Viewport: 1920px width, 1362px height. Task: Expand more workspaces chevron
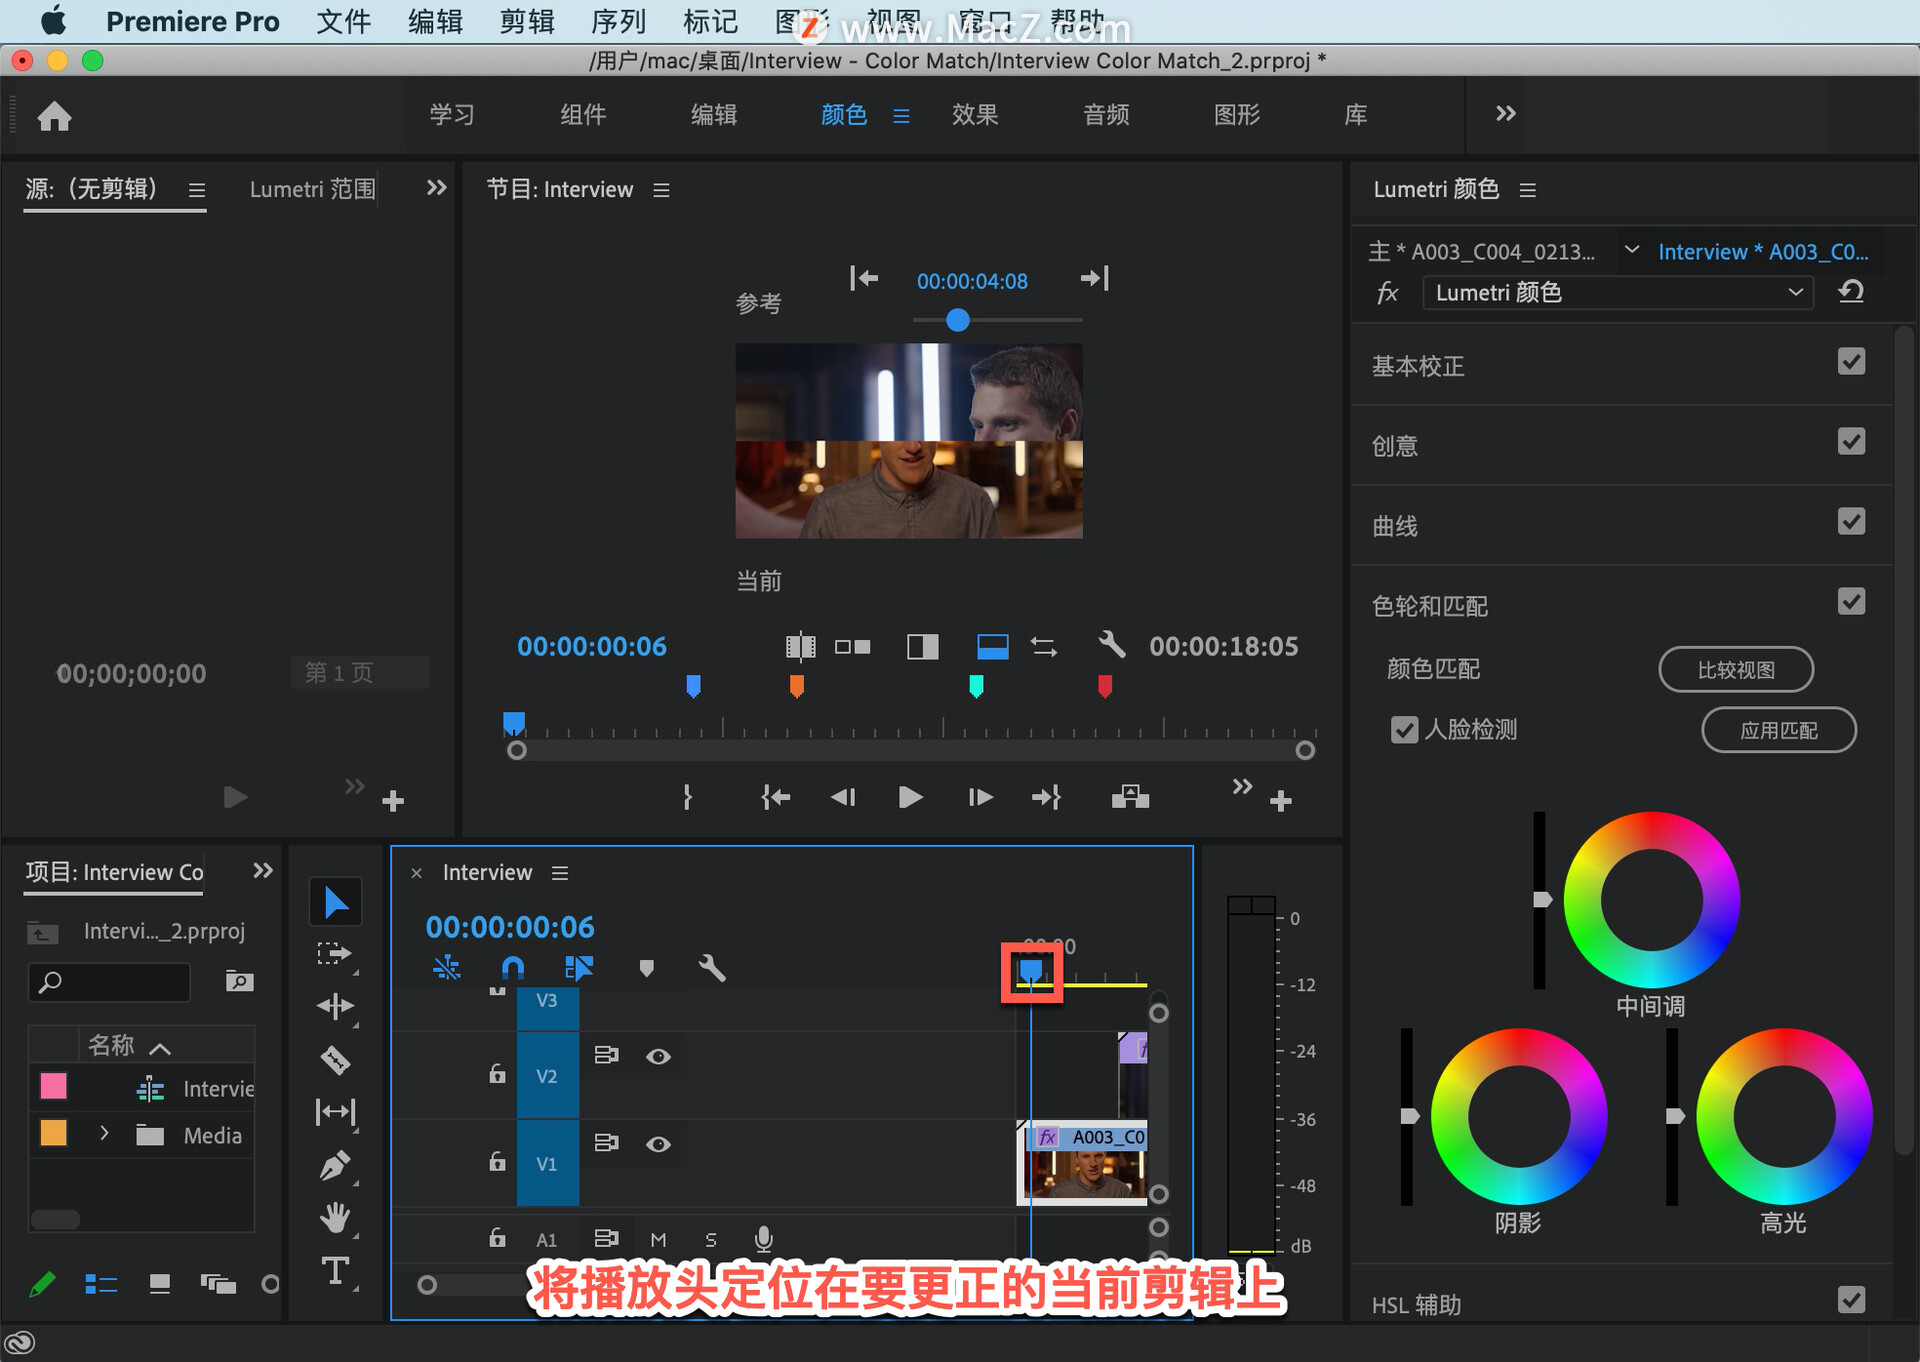[1506, 114]
